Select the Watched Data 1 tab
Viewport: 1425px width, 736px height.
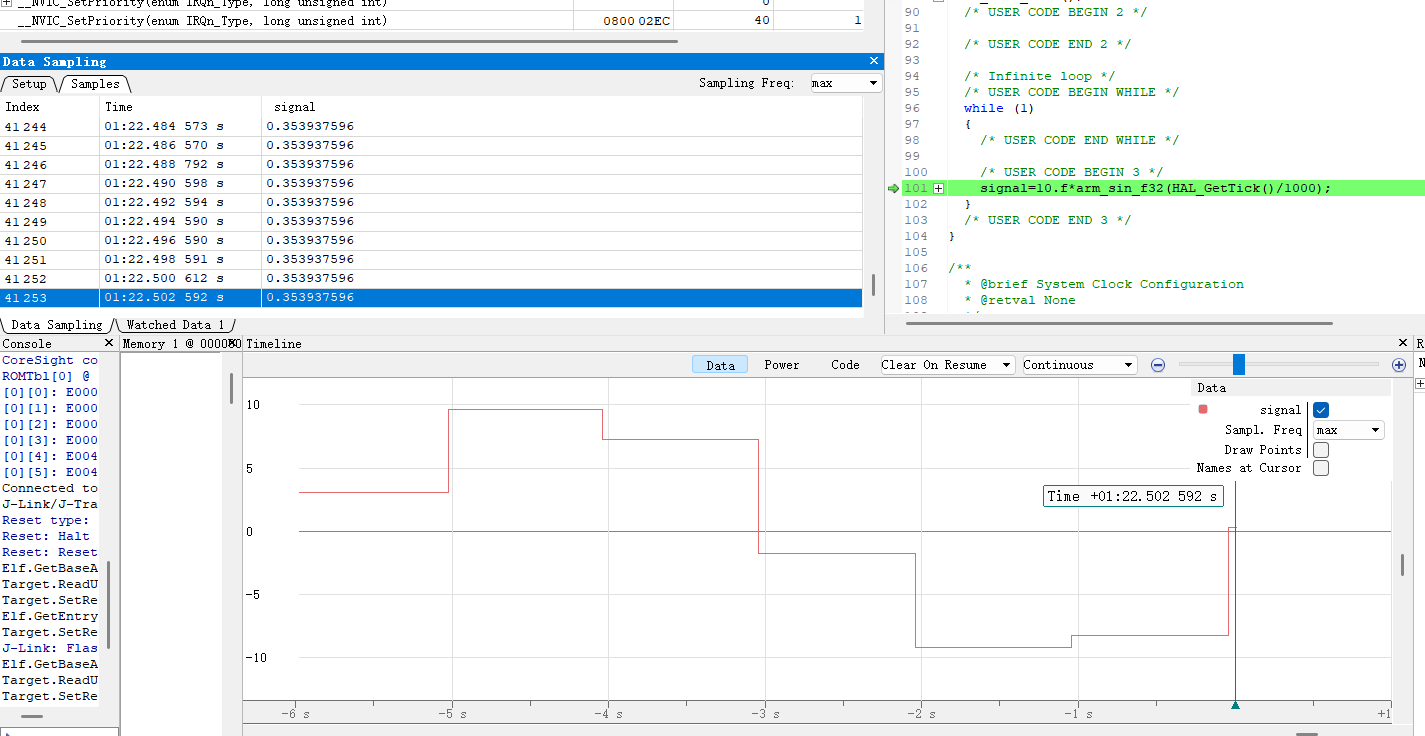pyautogui.click(x=175, y=325)
